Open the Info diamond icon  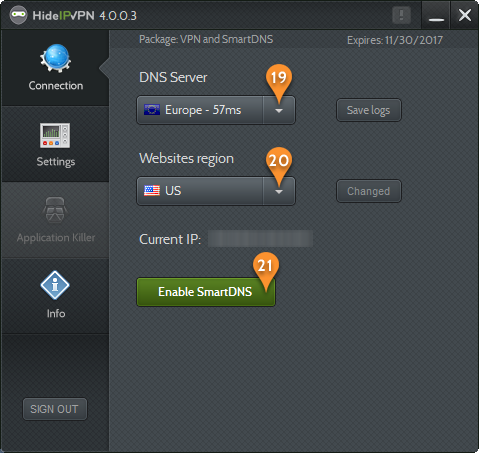(55, 285)
